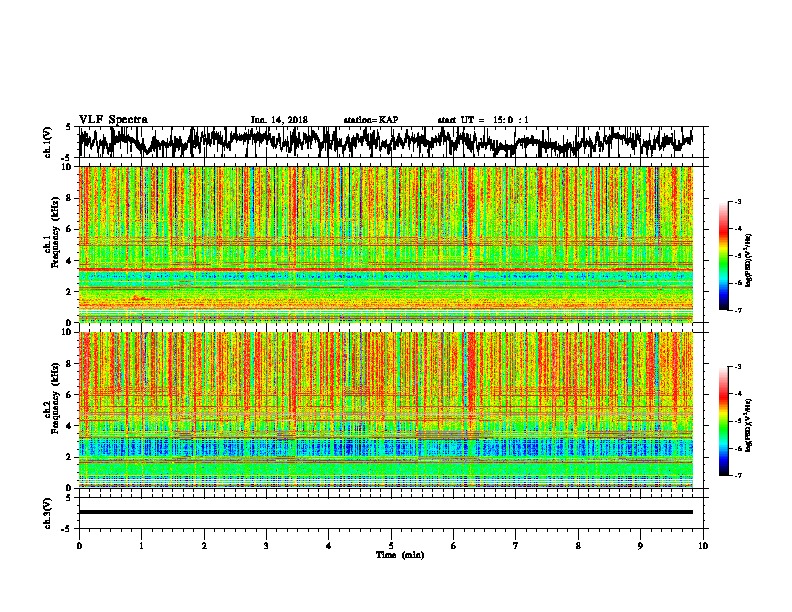Click the ch.1 voltage waveform trace
The width and height of the screenshot is (792, 612).
(x=385, y=142)
